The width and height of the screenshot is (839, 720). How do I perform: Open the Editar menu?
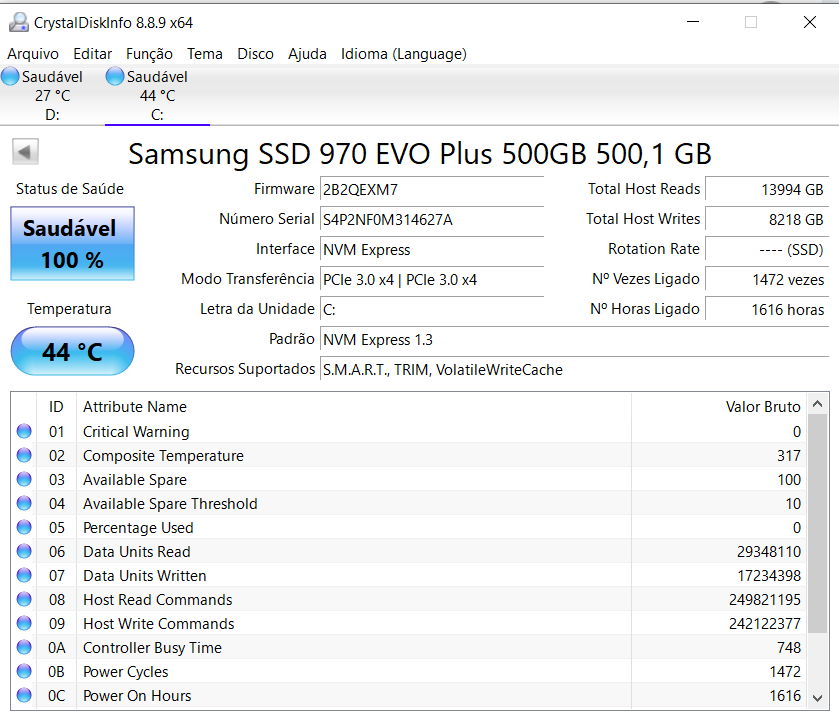pyautogui.click(x=93, y=54)
